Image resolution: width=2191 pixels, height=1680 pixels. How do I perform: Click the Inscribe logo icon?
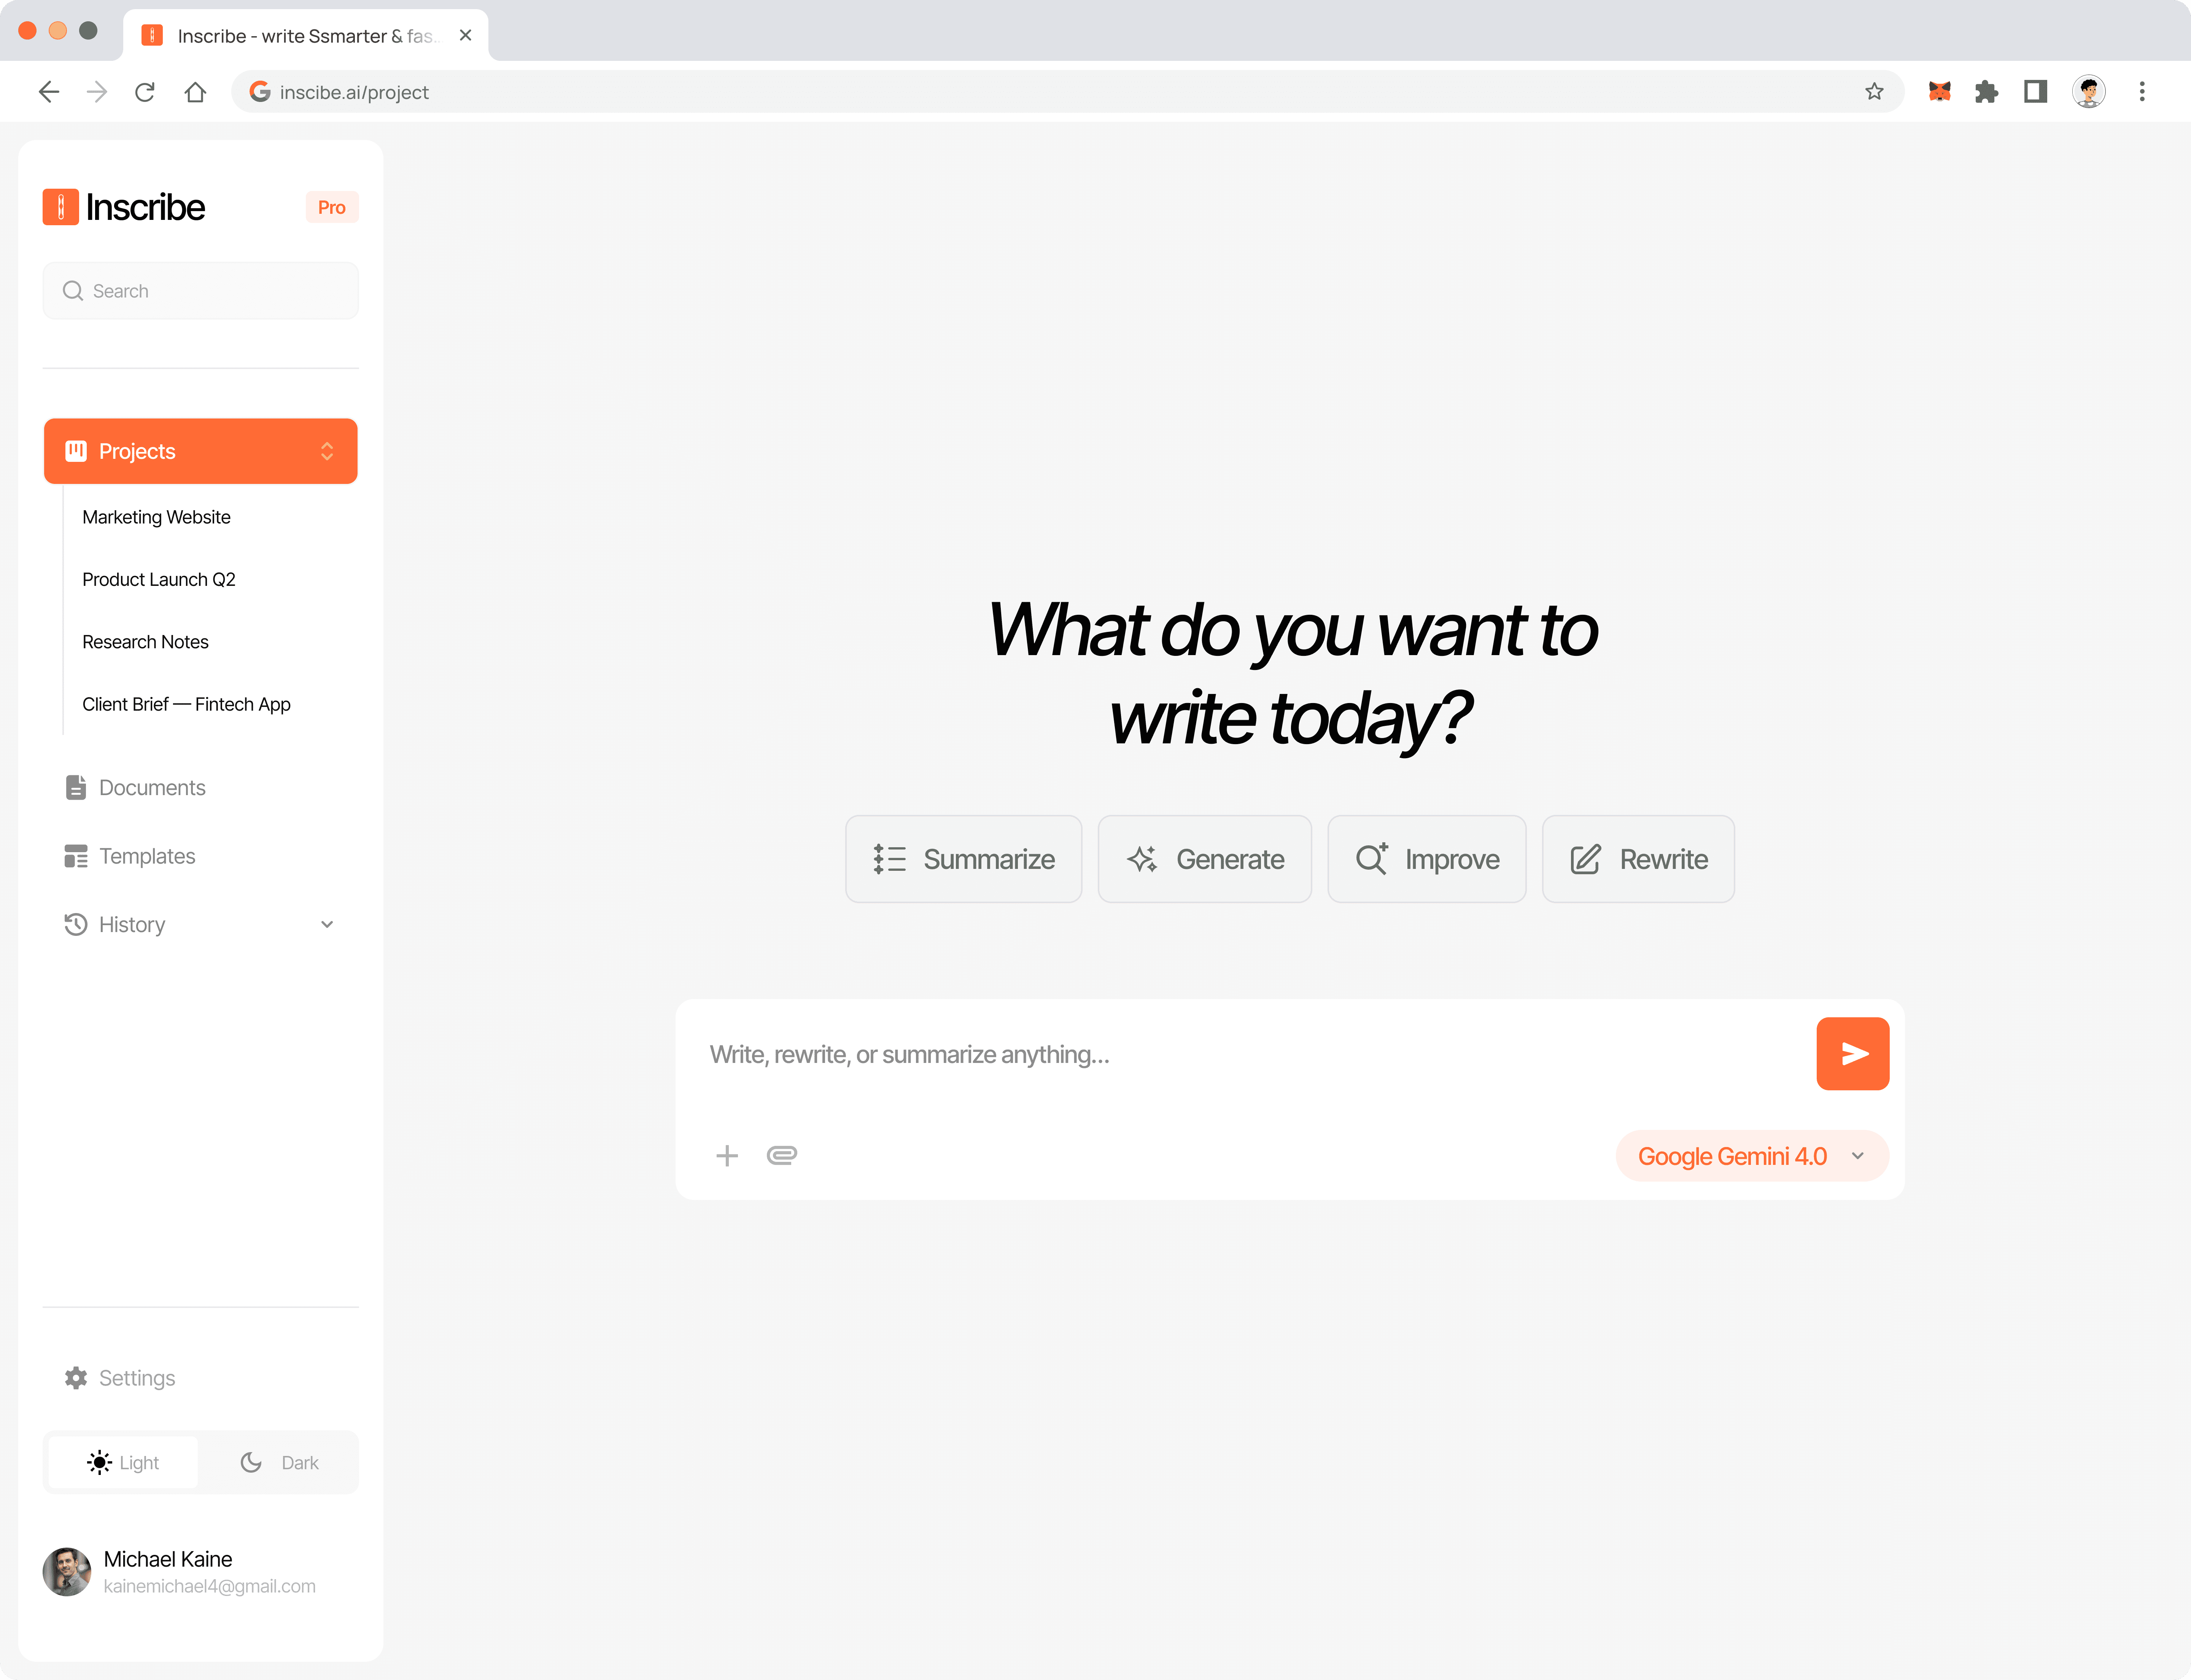coord(60,207)
